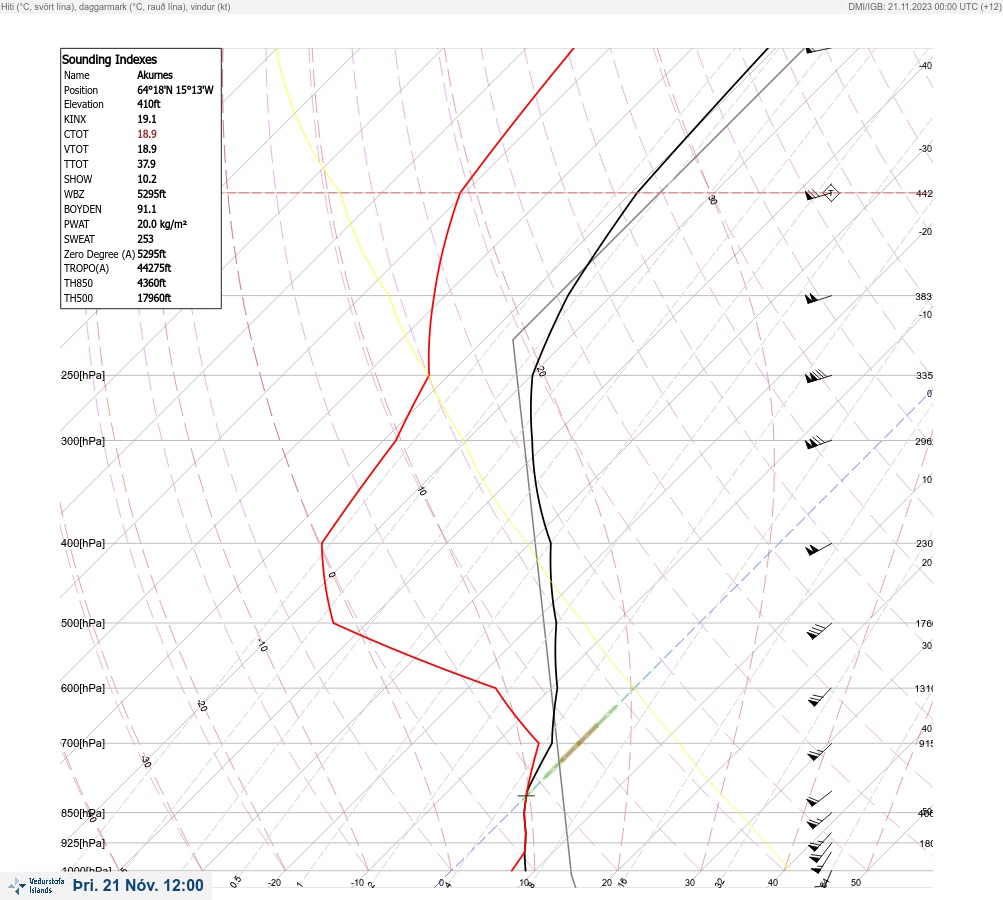Click the 'Zero Degree (A)' label
Viewport: 1003px width, 900px height.
coord(99,254)
